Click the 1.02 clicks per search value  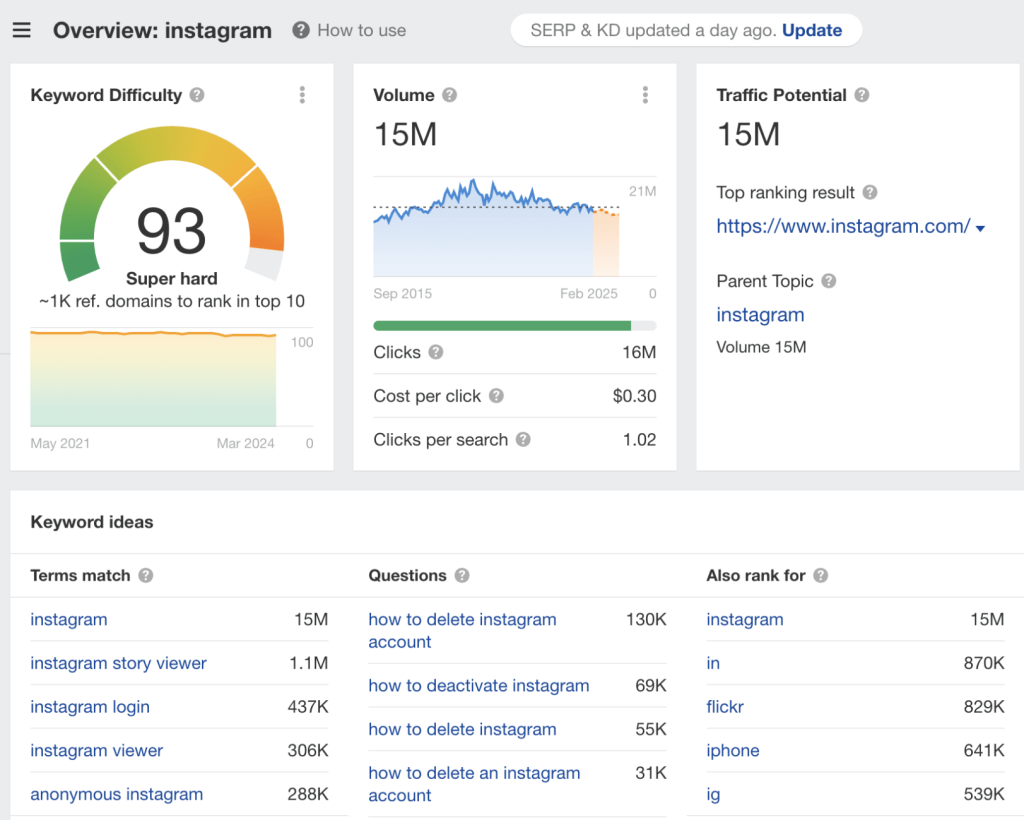pyautogui.click(x=640, y=439)
